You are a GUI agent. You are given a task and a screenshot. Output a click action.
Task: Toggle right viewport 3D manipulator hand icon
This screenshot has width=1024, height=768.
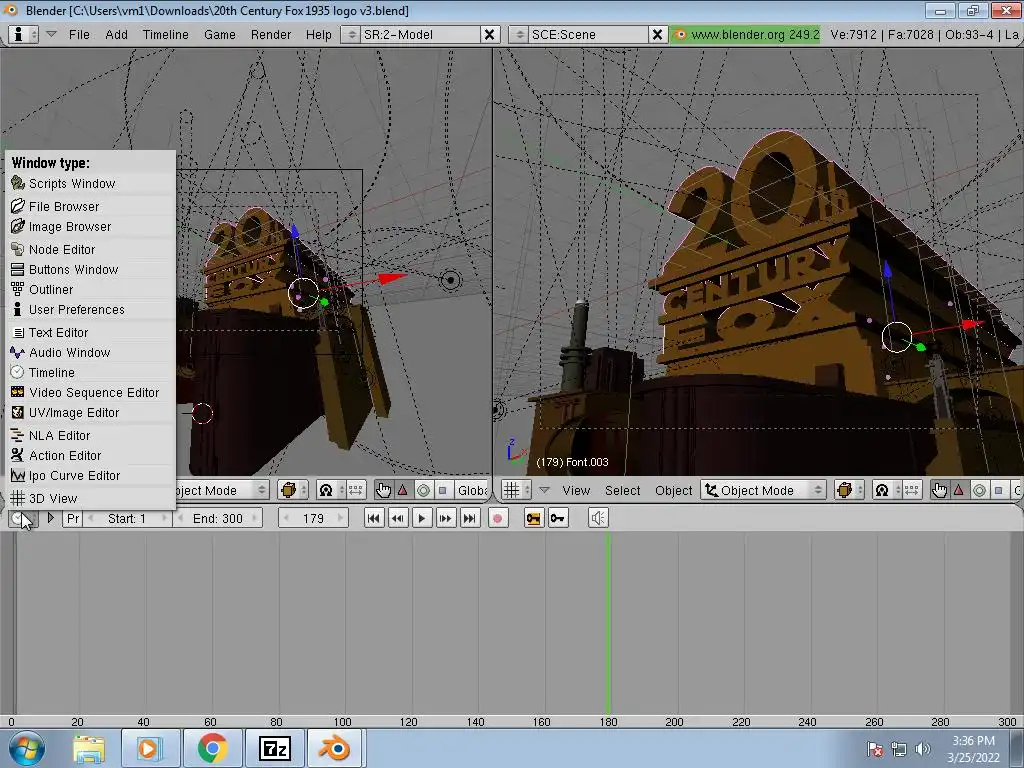(x=939, y=490)
